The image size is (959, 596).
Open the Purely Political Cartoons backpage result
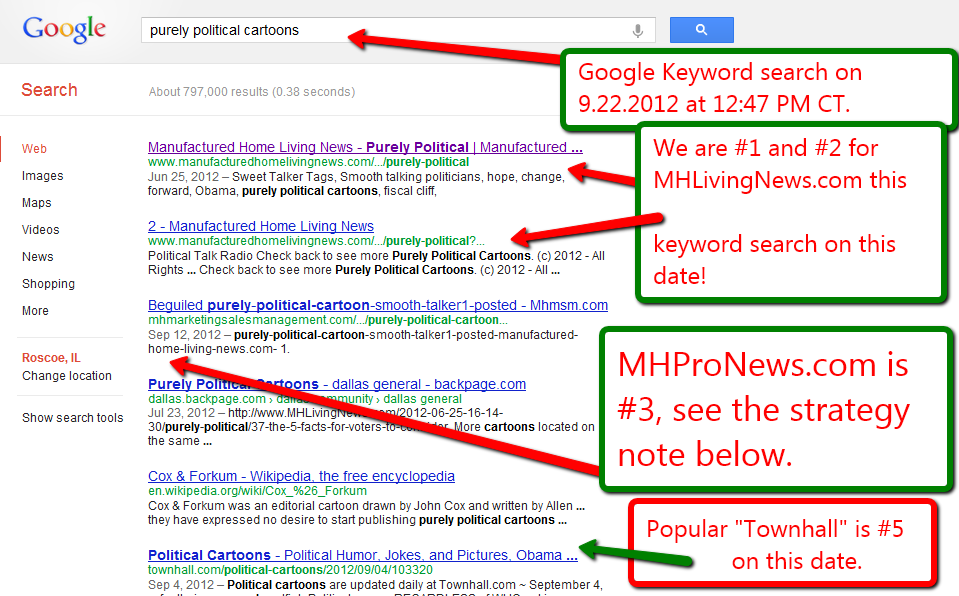[233, 384]
